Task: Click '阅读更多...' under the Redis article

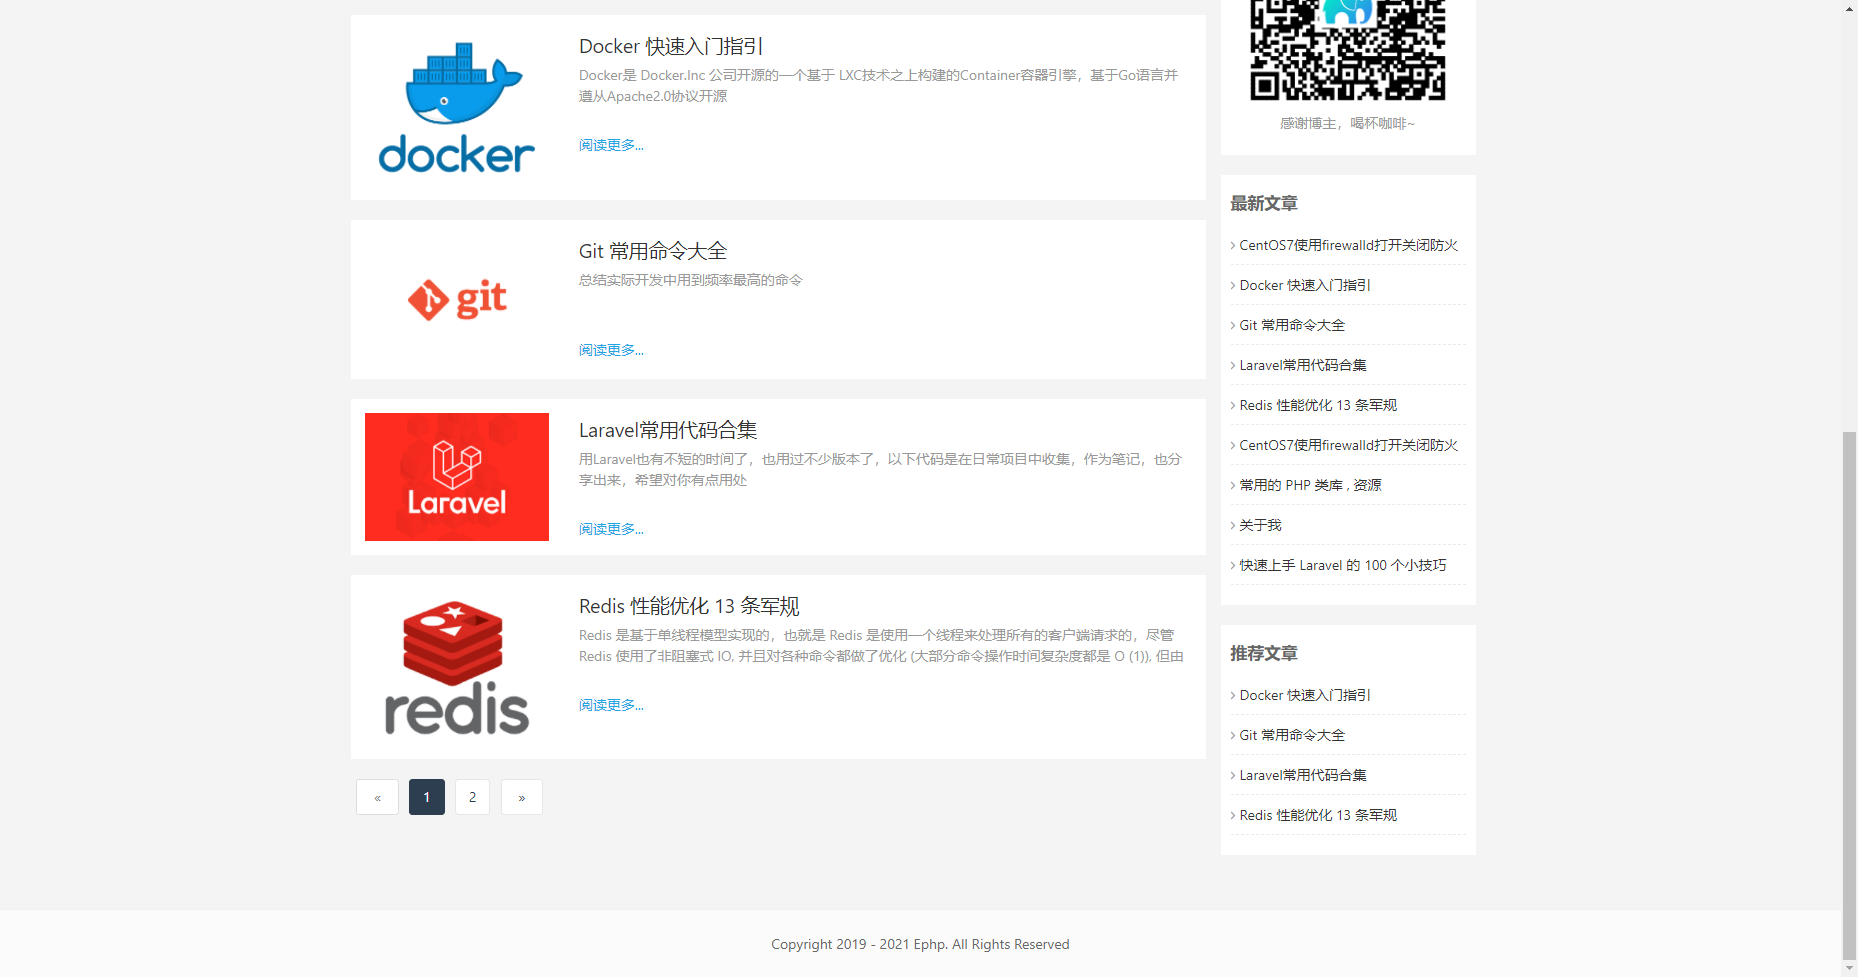Action: click(x=611, y=705)
